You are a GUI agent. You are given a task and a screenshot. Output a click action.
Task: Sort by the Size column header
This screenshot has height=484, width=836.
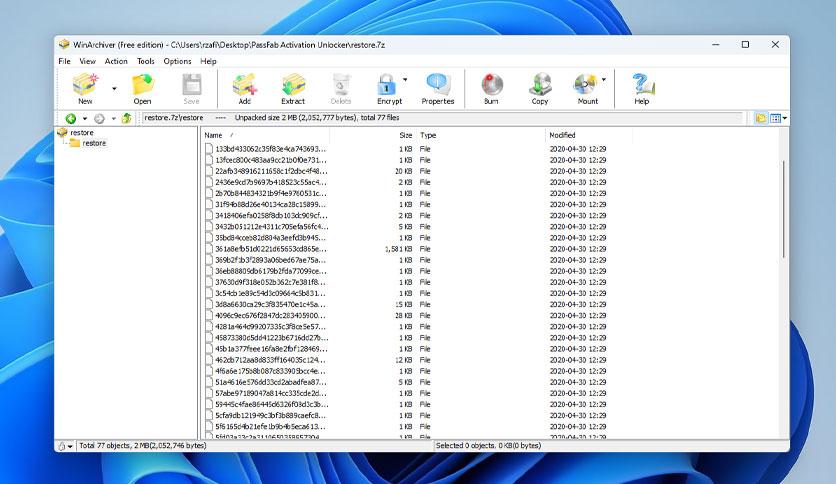click(373, 135)
